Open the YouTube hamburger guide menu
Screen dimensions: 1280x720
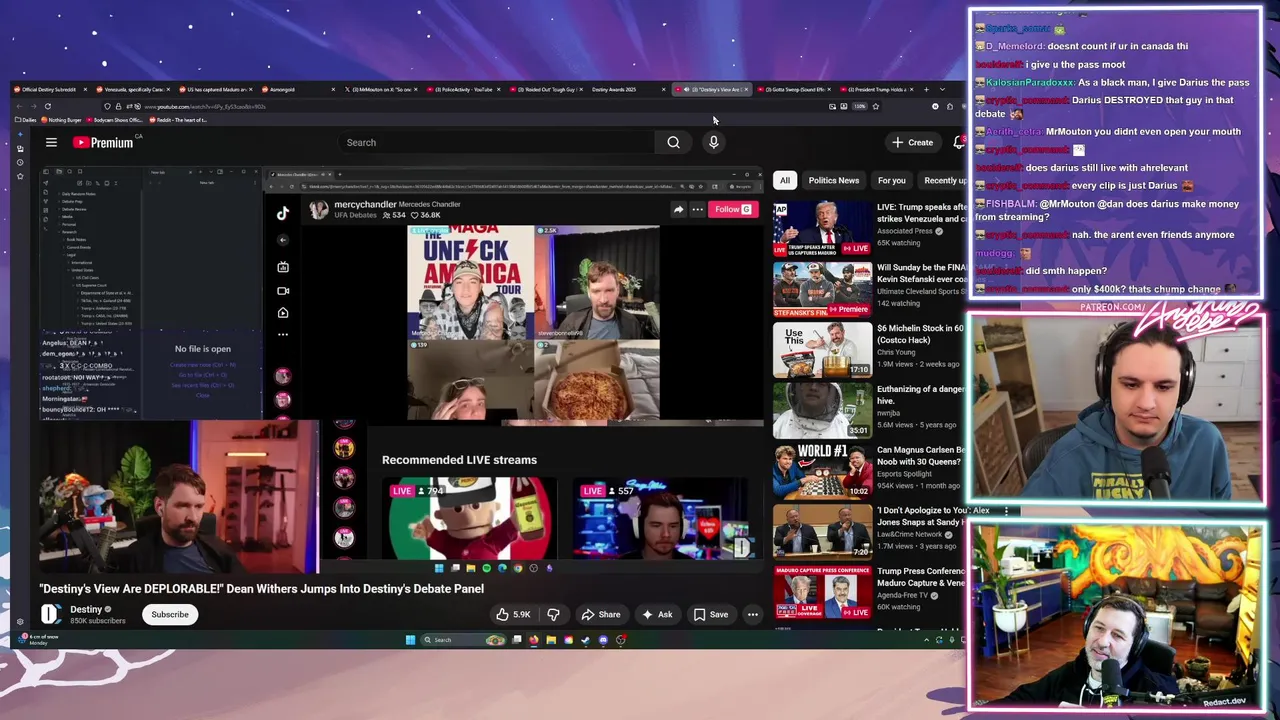click(x=51, y=142)
